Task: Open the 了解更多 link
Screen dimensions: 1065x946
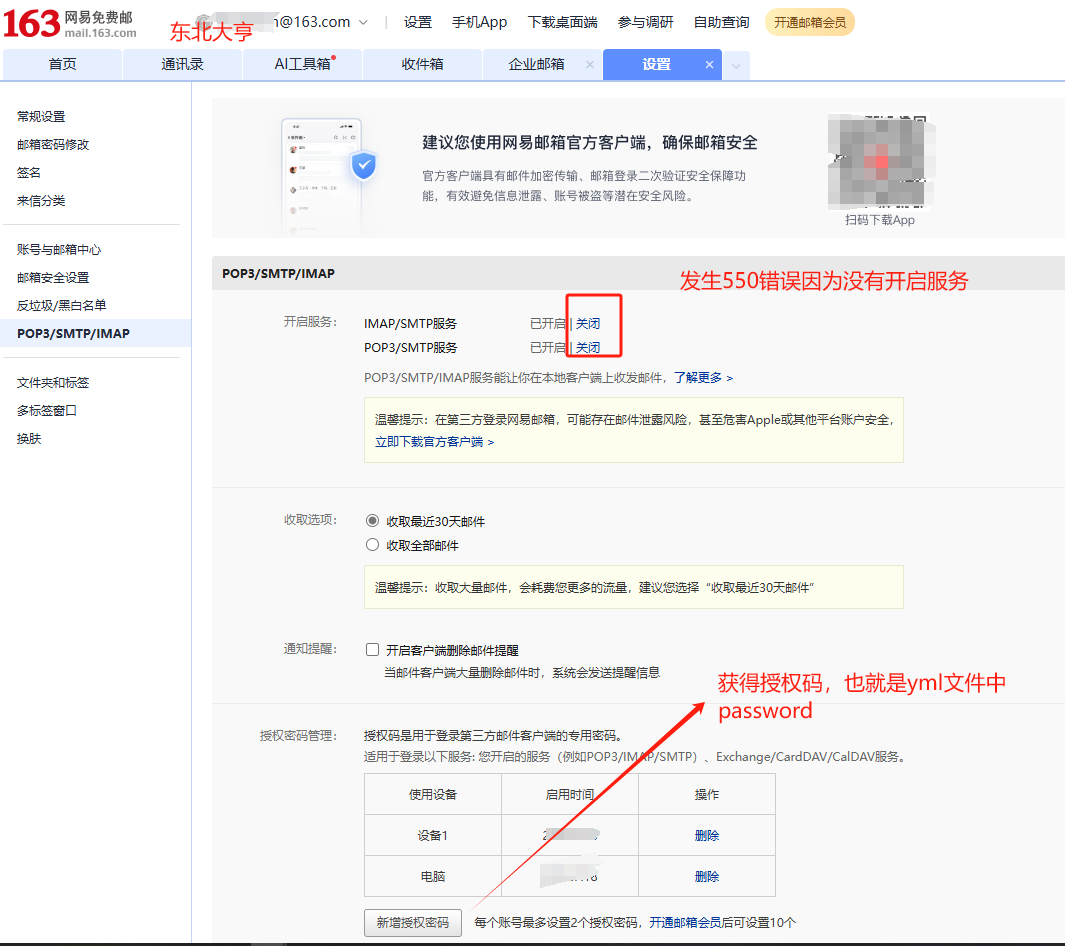Action: click(703, 378)
